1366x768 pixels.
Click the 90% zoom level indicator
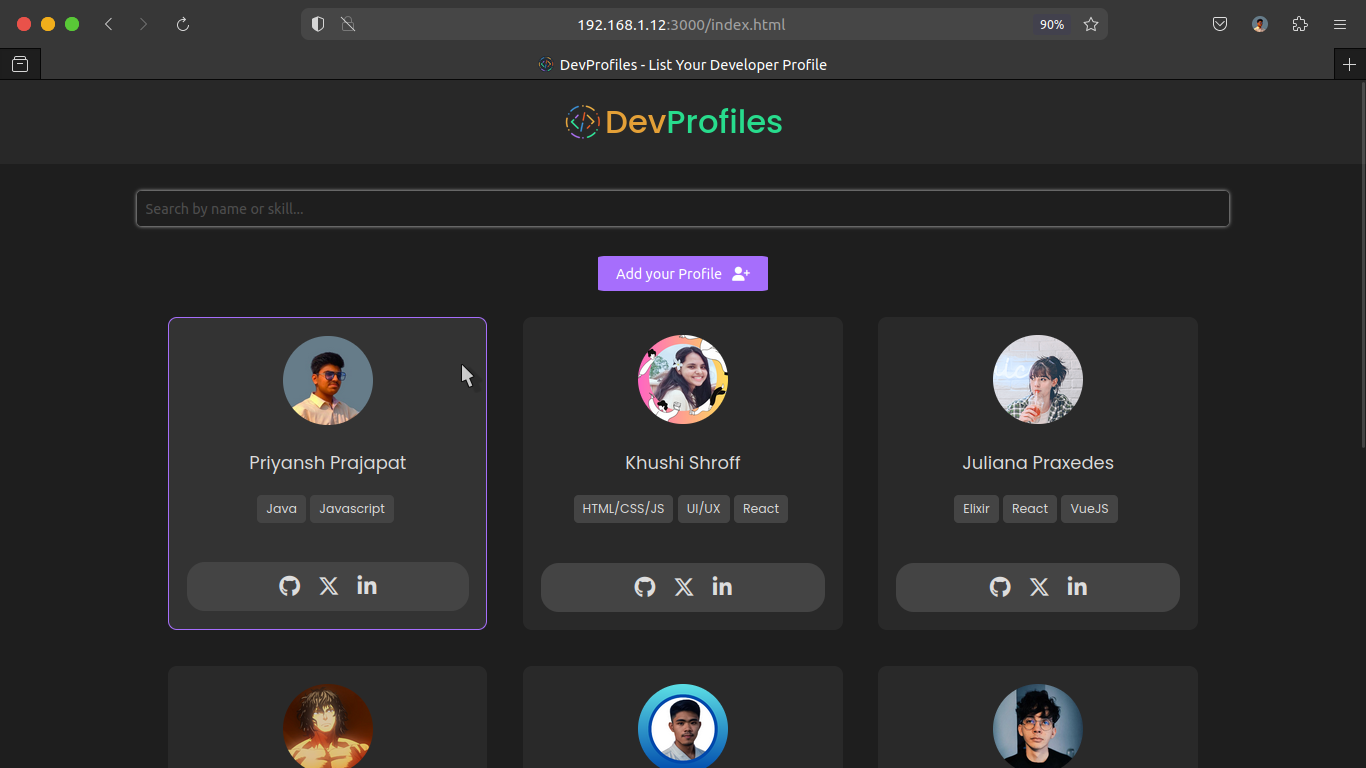1052,25
